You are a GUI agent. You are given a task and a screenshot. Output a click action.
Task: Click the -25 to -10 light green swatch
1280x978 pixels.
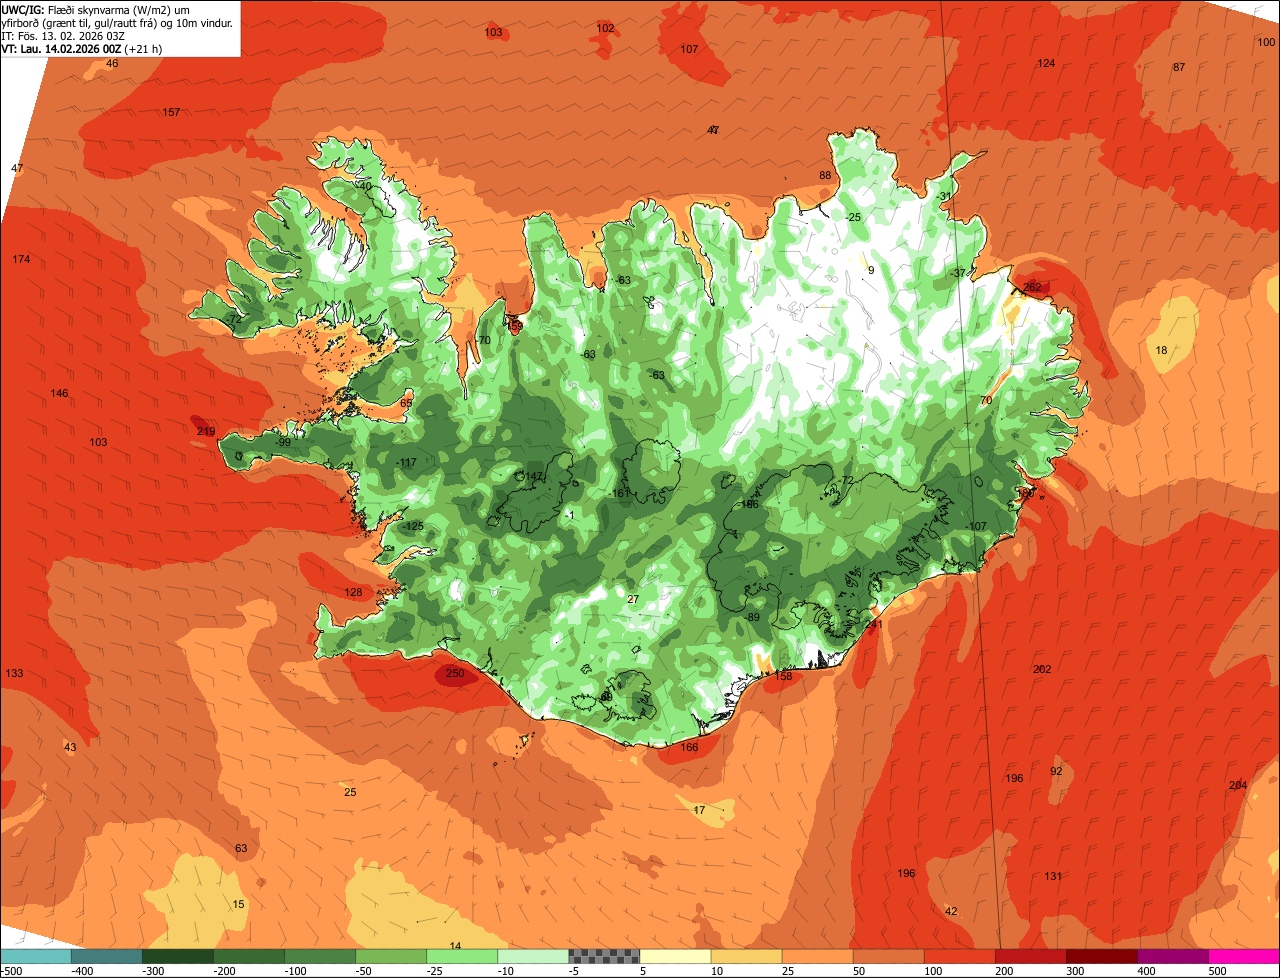pos(461,956)
